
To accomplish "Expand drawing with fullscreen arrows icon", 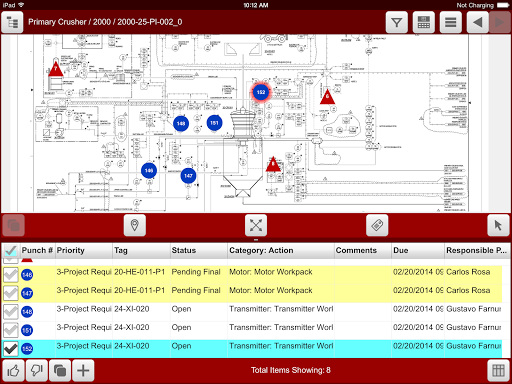I will tap(256, 225).
